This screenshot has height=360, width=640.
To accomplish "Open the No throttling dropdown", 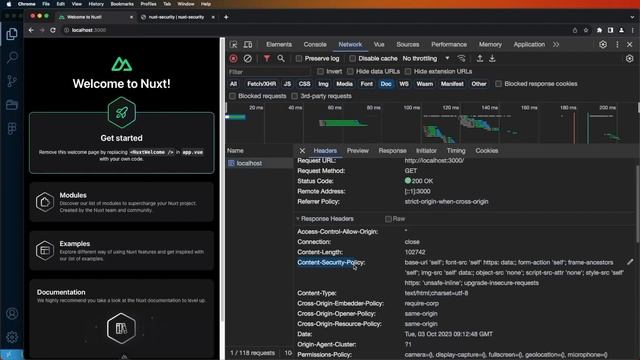I will [x=426, y=59].
